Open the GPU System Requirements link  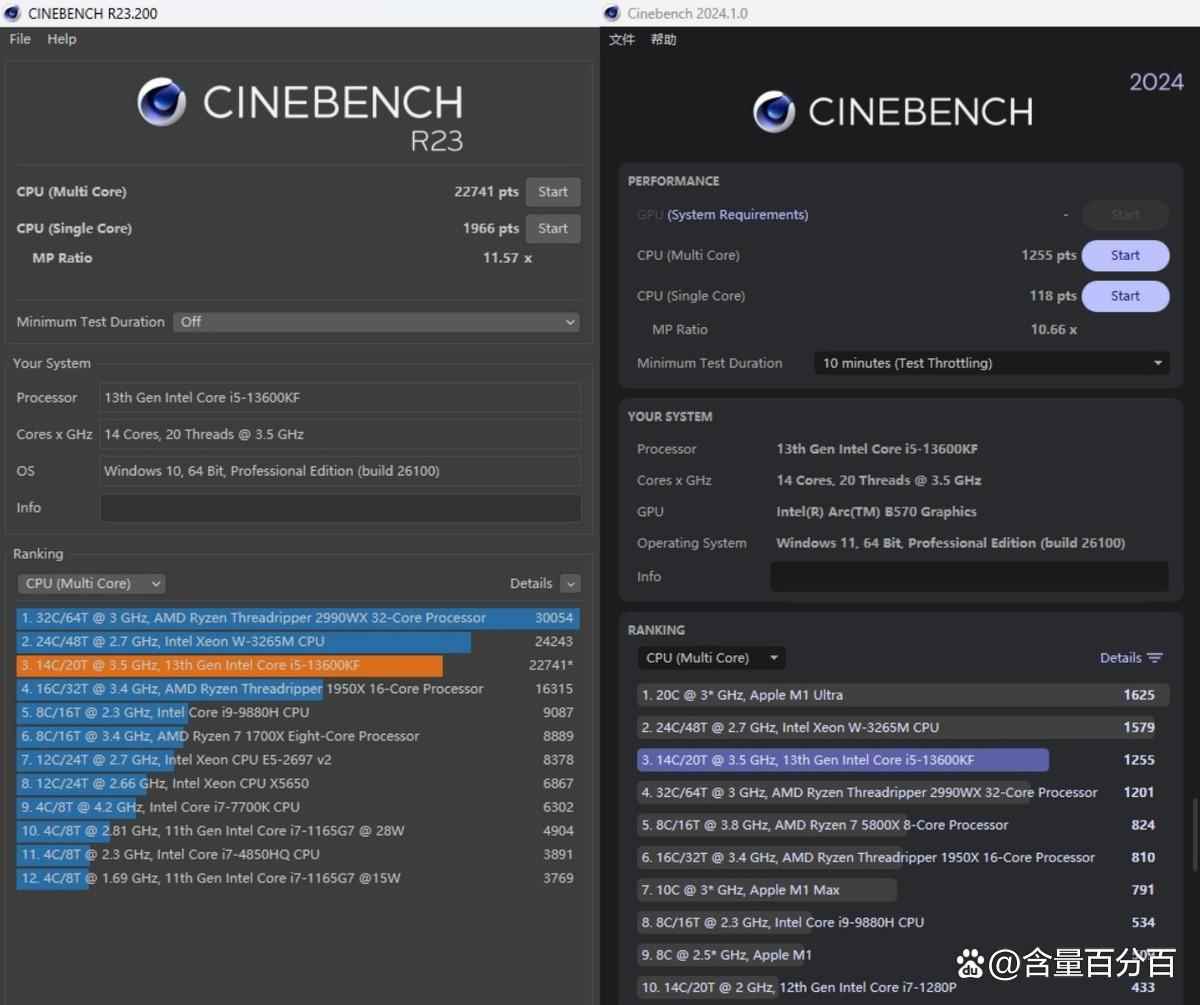(738, 215)
